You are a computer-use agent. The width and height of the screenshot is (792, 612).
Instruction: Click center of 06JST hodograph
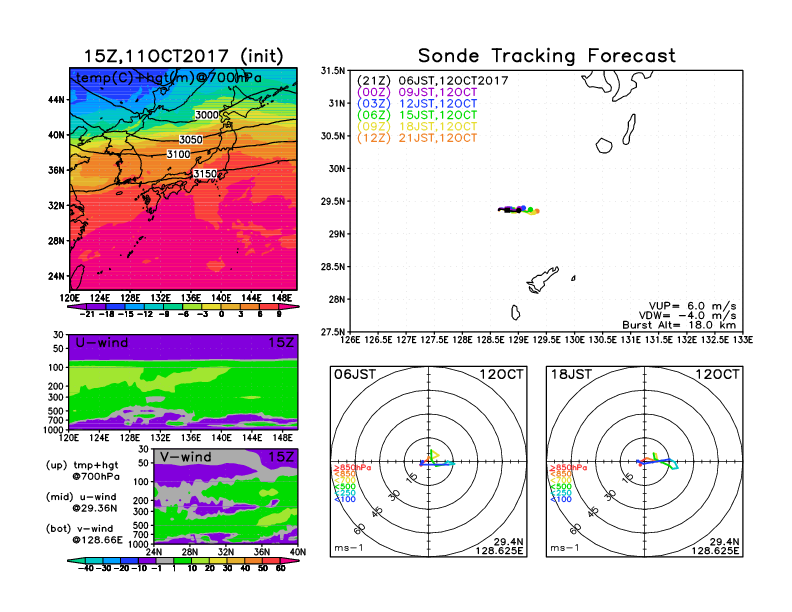pos(429,462)
